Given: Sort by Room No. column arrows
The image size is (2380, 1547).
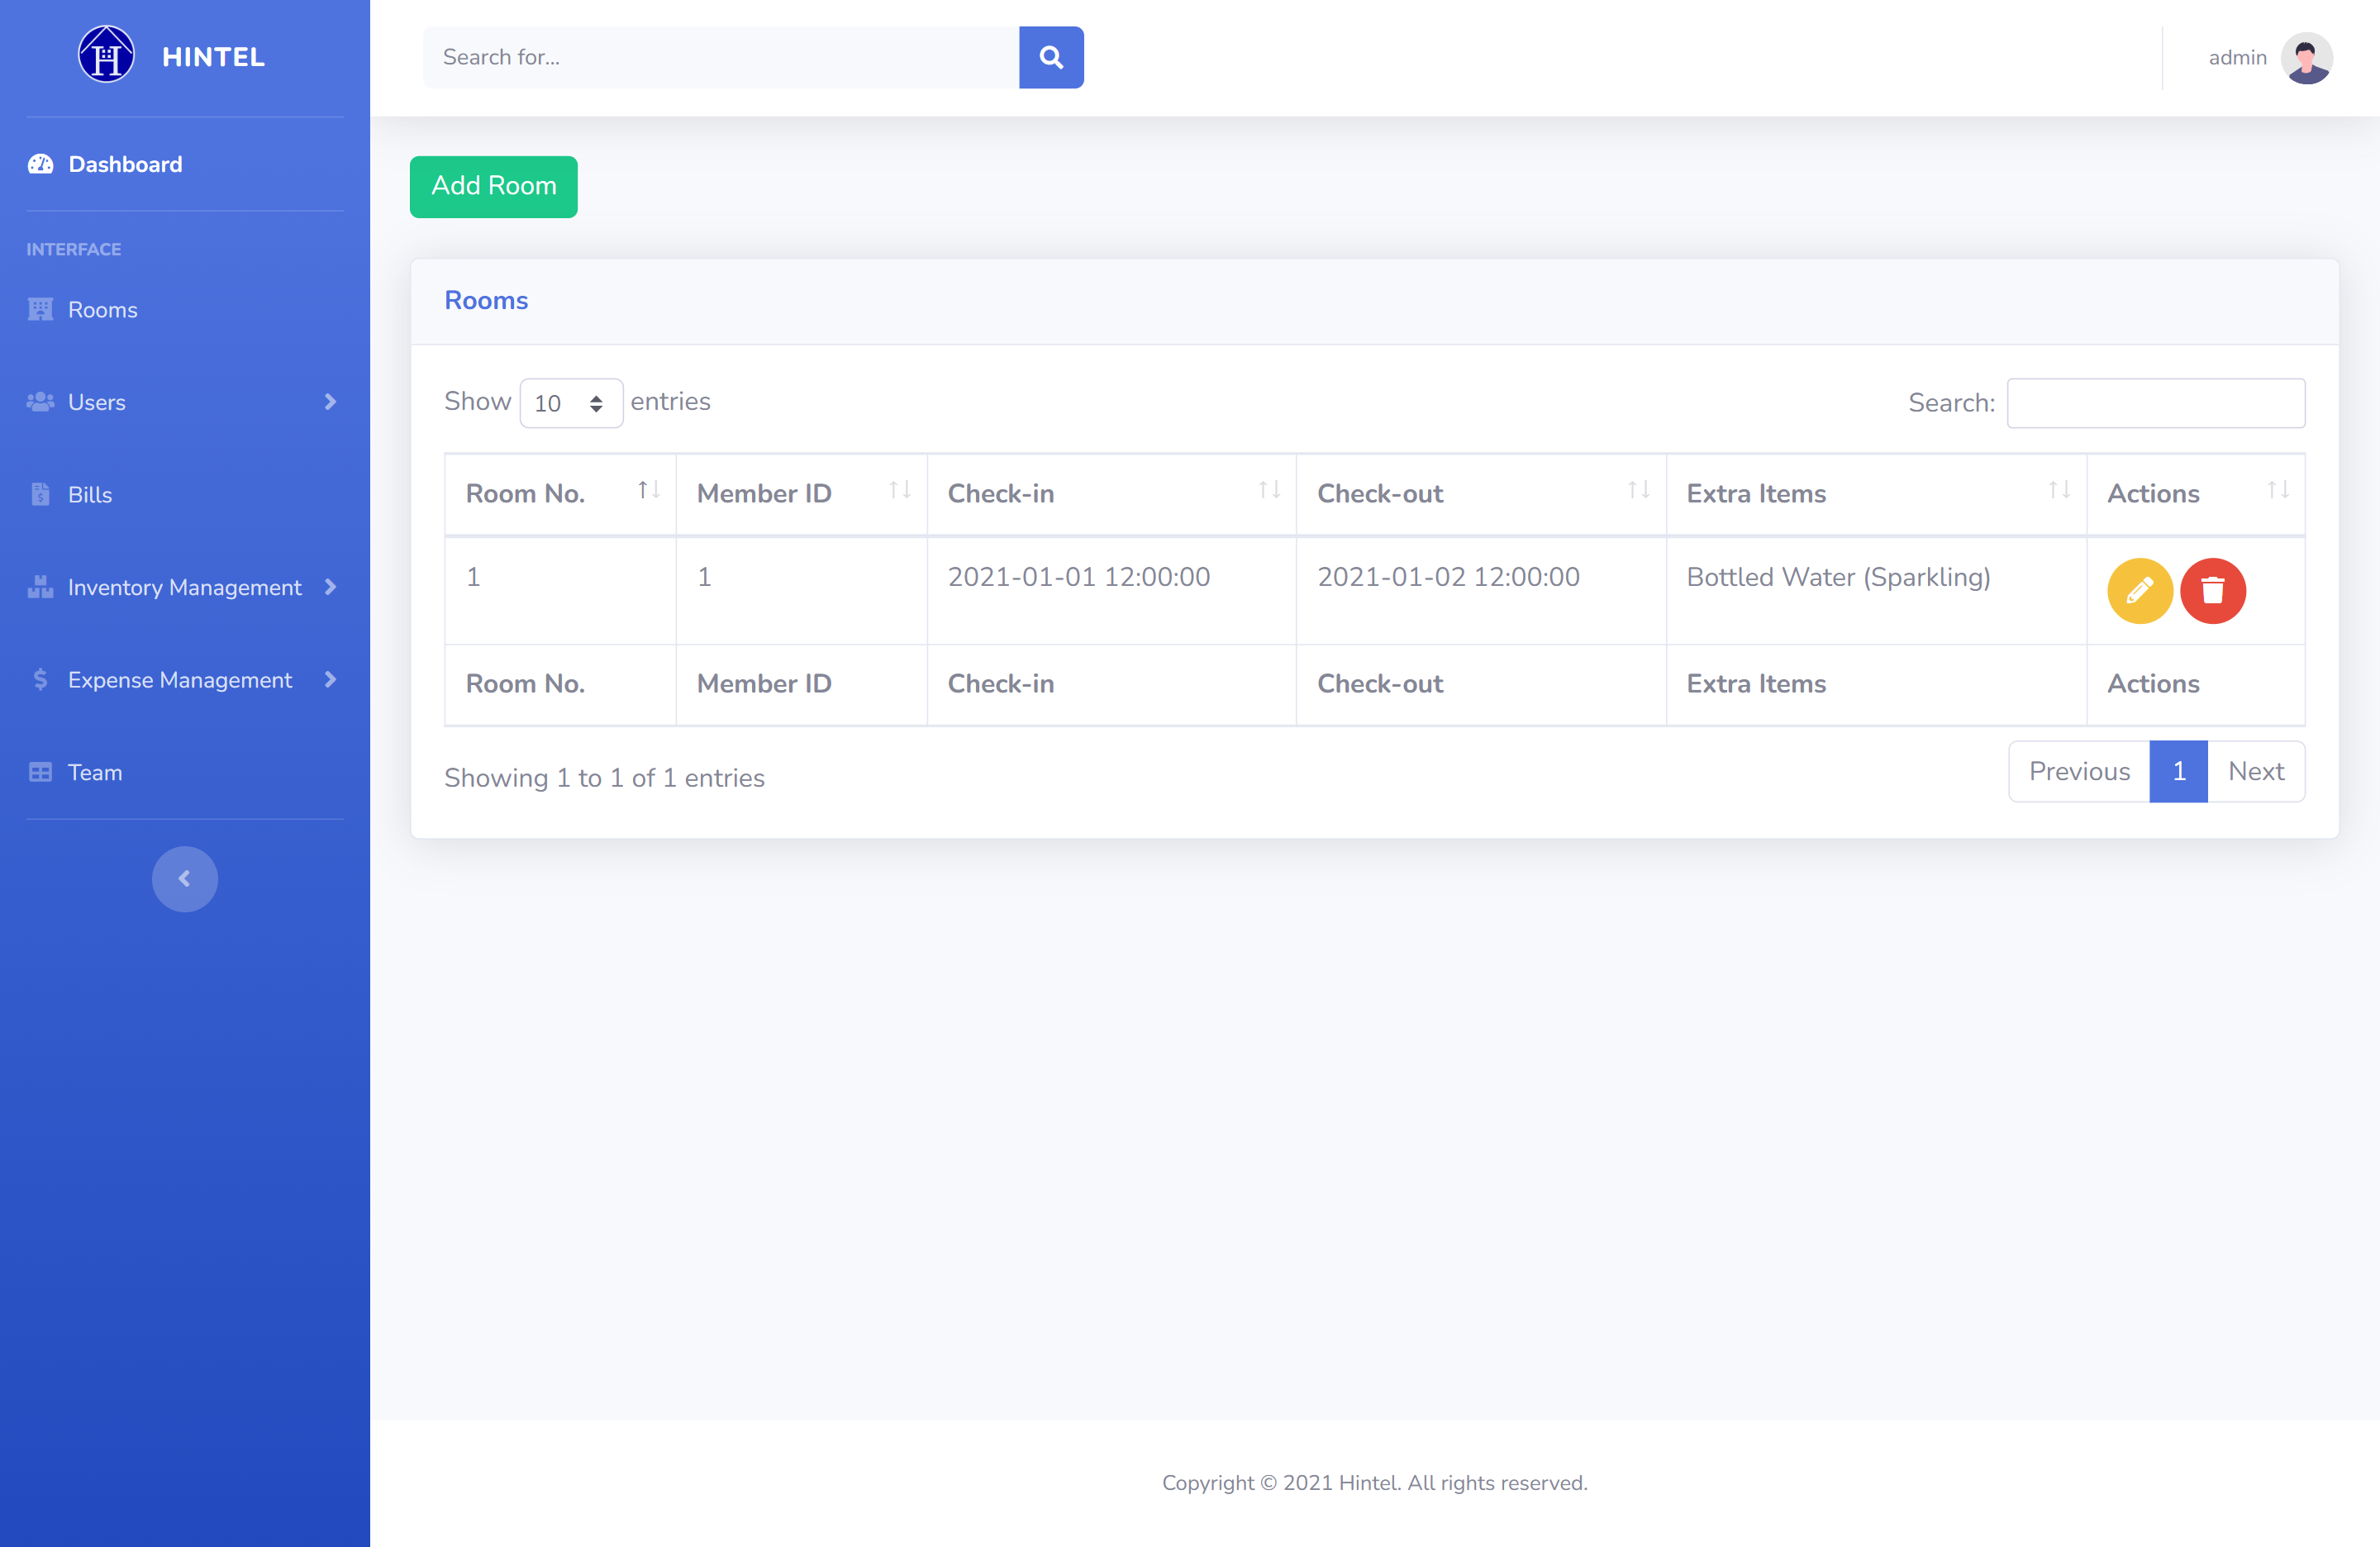Looking at the screenshot, I should point(648,490).
